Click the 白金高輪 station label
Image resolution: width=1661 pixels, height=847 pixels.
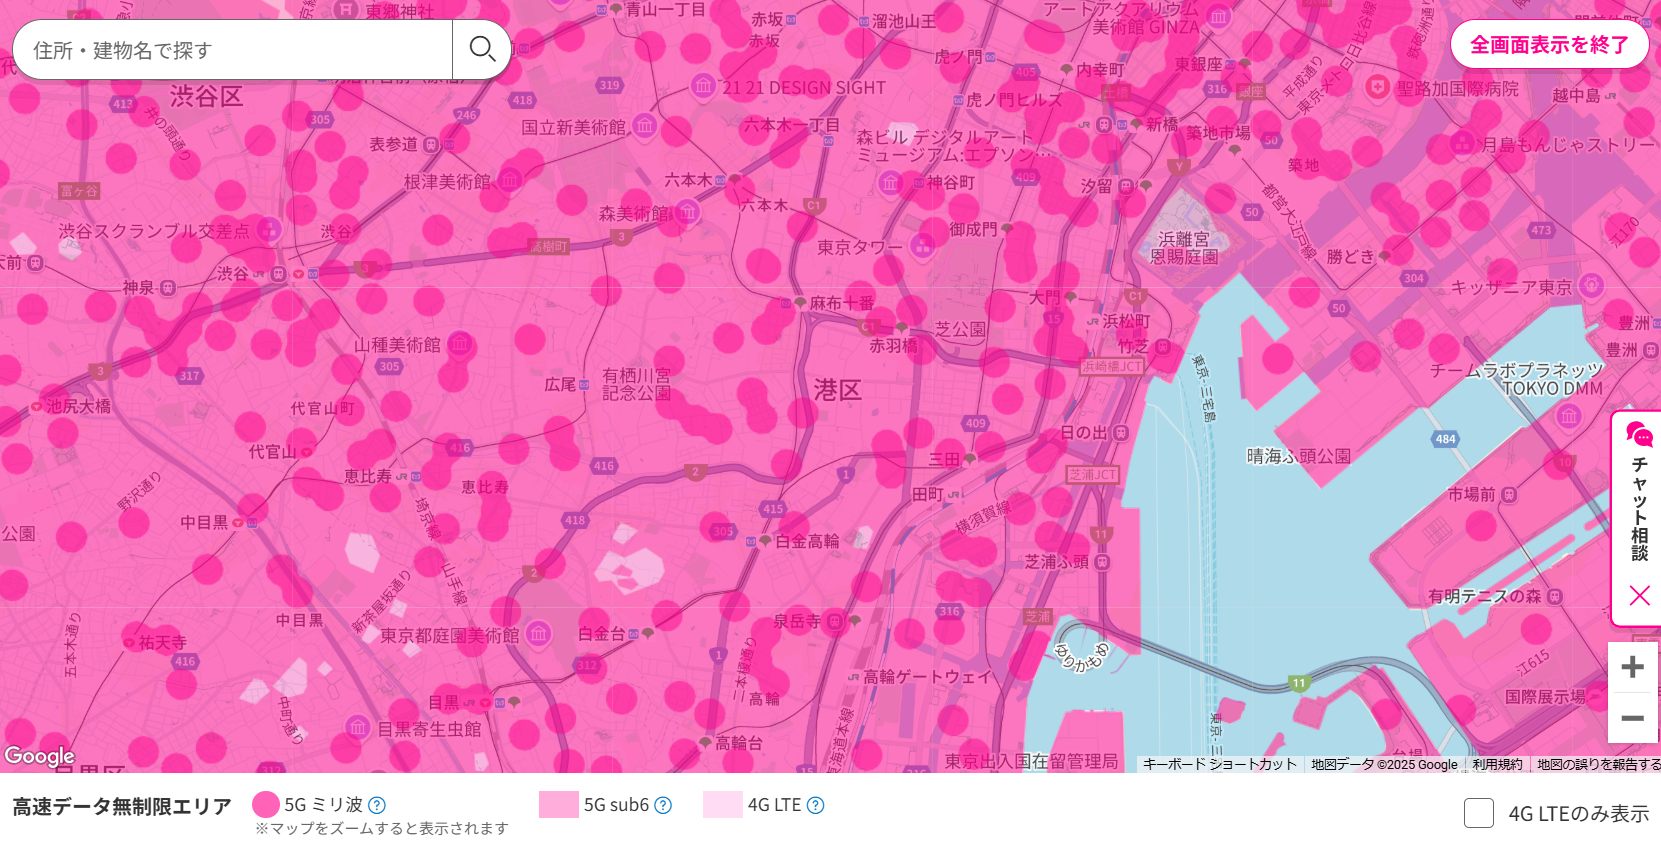pyautogui.click(x=807, y=541)
